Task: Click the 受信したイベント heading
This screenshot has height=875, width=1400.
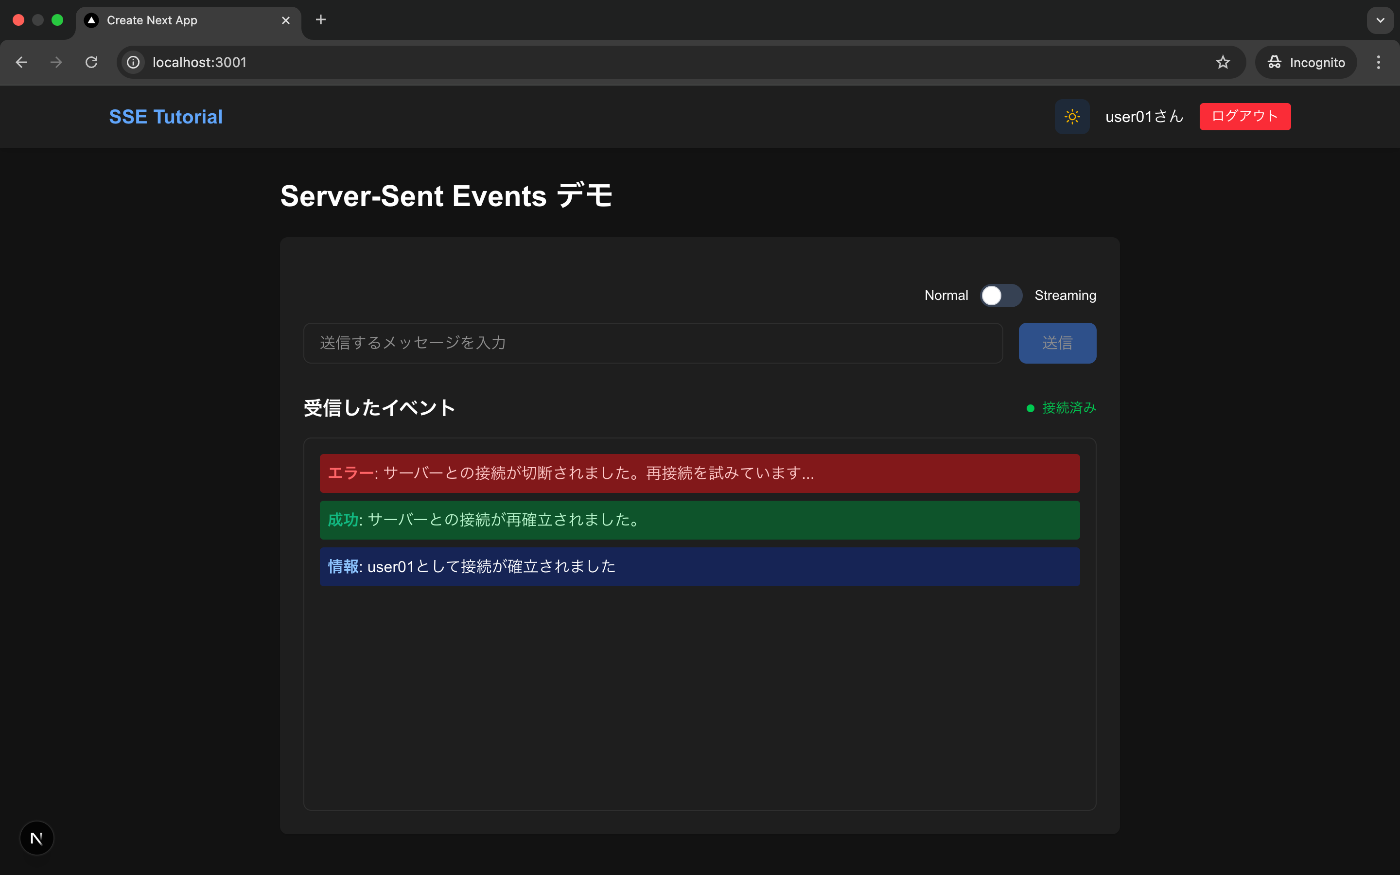Action: pos(380,408)
